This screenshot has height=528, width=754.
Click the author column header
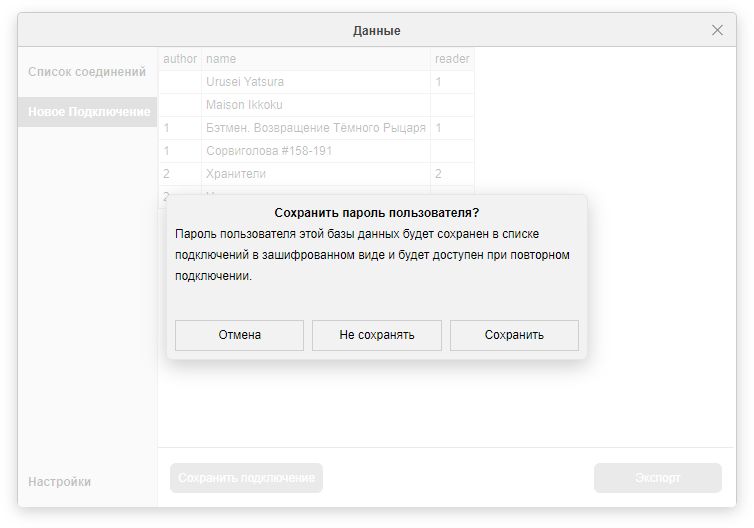[180, 59]
